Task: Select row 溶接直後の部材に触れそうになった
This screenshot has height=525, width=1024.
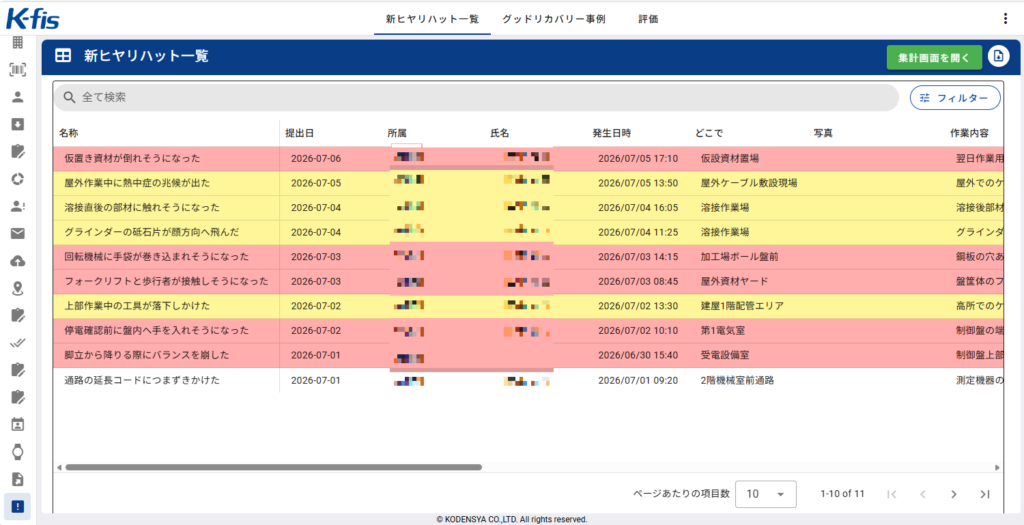Action: point(528,208)
